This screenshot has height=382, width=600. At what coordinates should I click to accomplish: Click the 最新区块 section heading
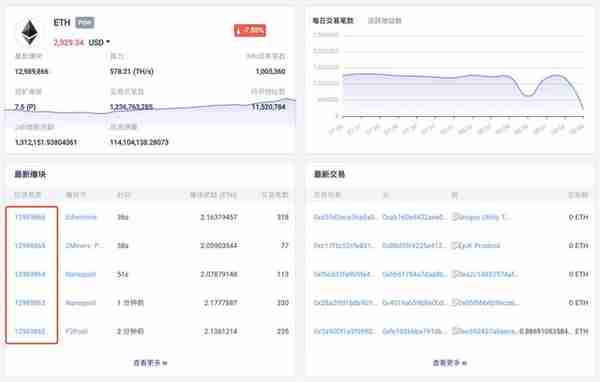[30, 174]
